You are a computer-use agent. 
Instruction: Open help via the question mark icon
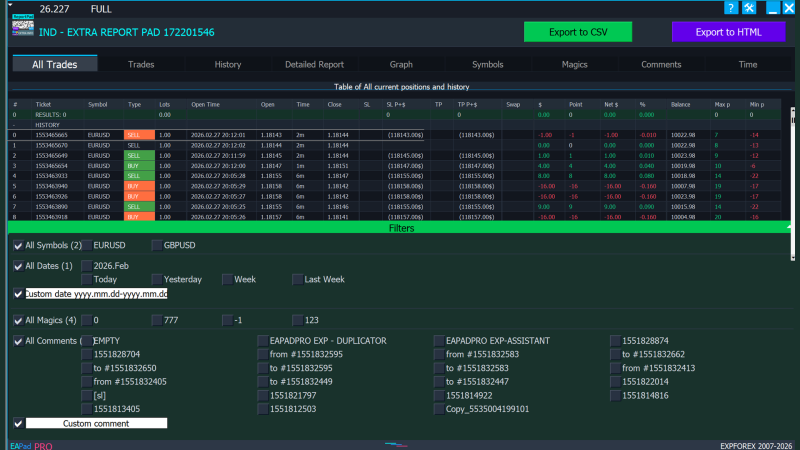pos(731,8)
